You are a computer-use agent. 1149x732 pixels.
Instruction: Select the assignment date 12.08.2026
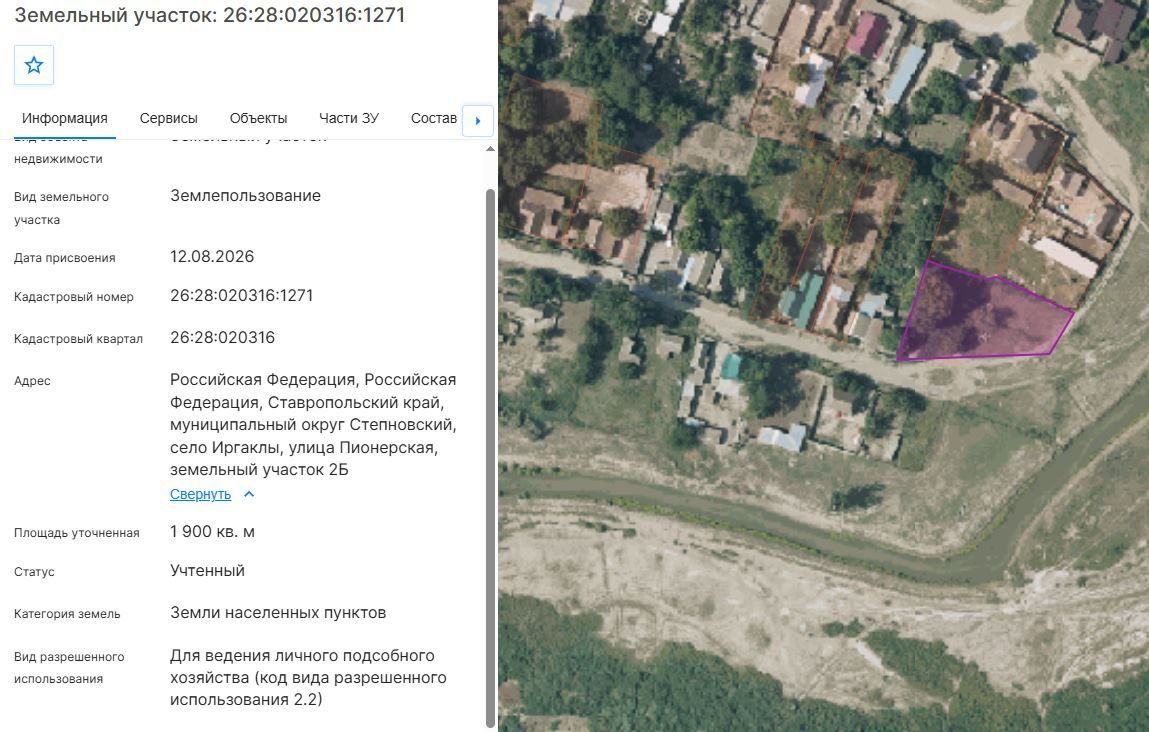[212, 256]
